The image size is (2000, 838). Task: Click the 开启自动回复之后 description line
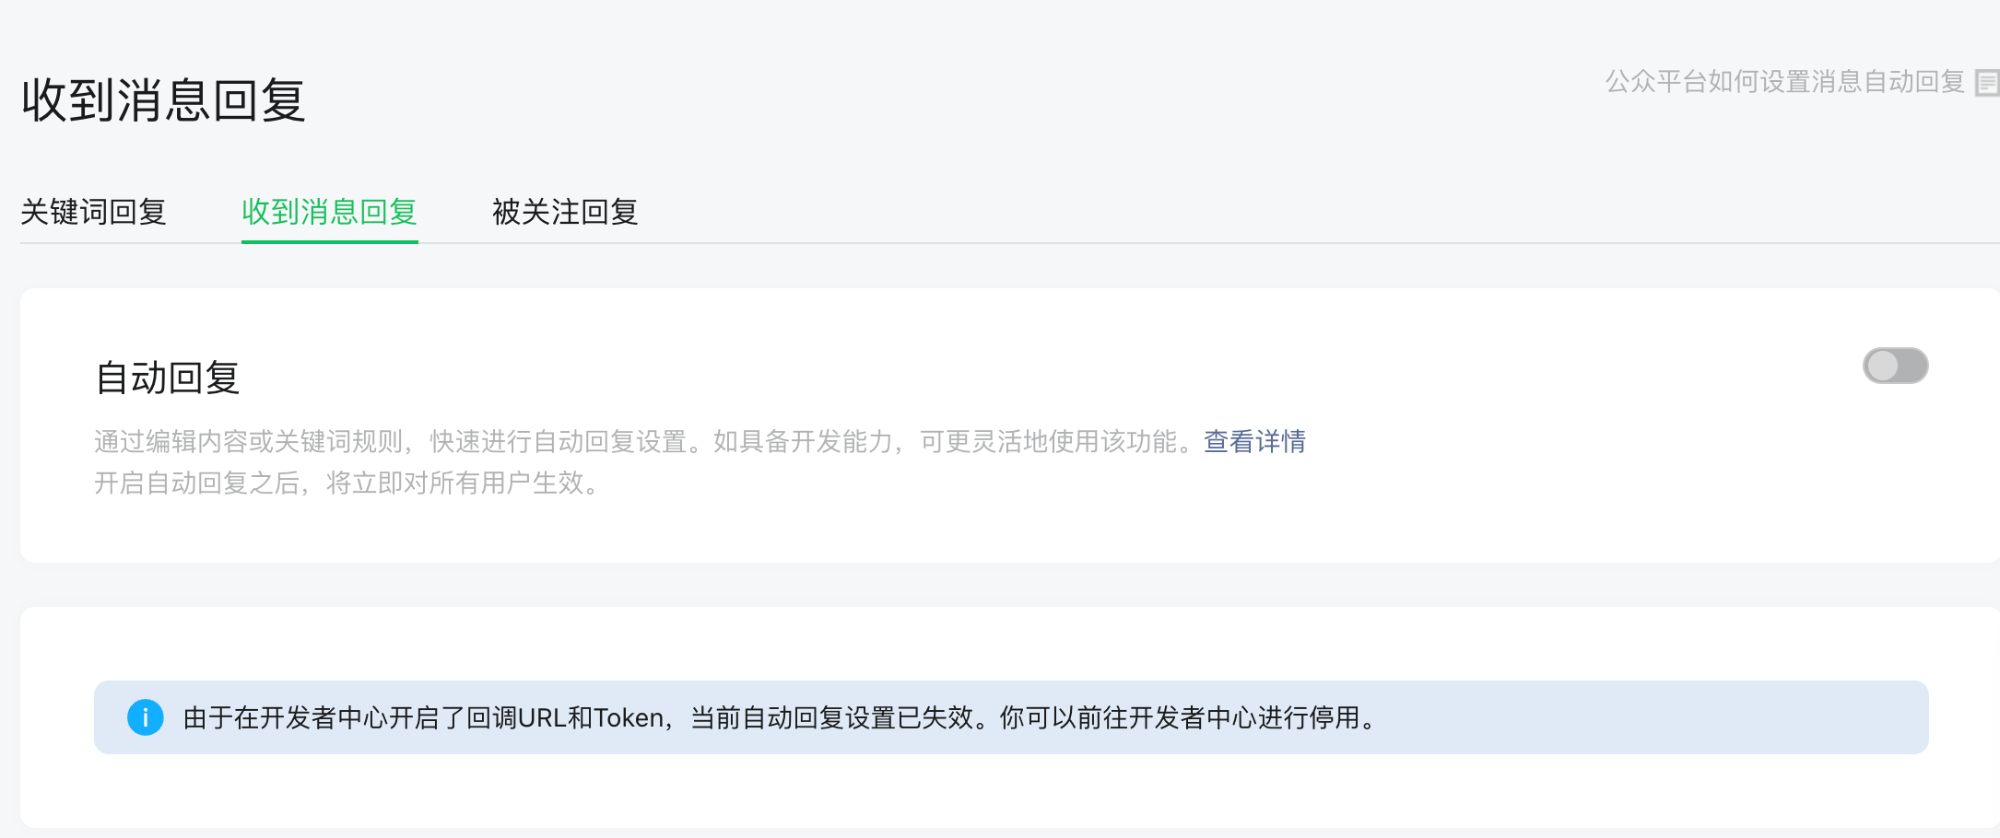[x=198, y=484]
